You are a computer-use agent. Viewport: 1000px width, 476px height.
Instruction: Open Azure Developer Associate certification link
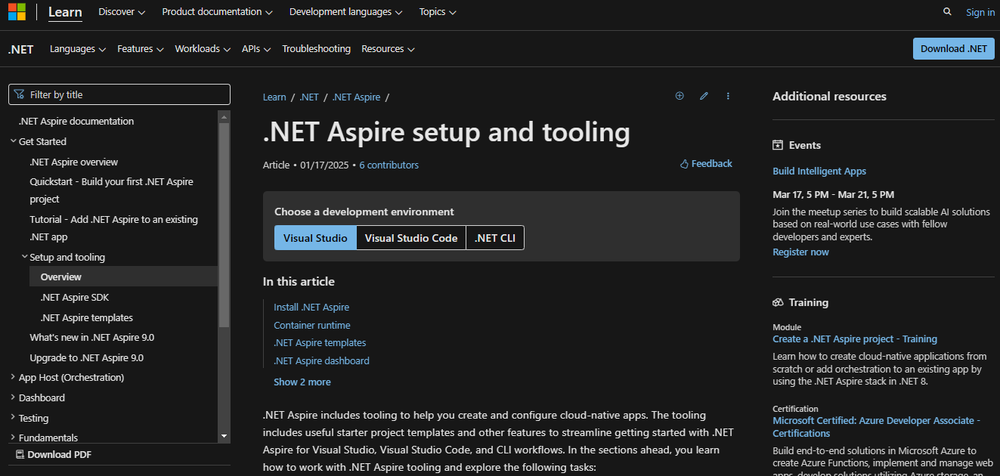[x=874, y=427]
